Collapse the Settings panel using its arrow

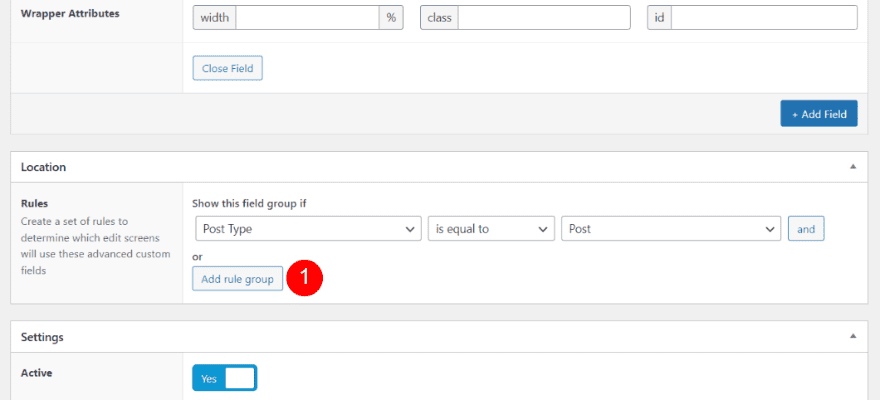coord(853,337)
